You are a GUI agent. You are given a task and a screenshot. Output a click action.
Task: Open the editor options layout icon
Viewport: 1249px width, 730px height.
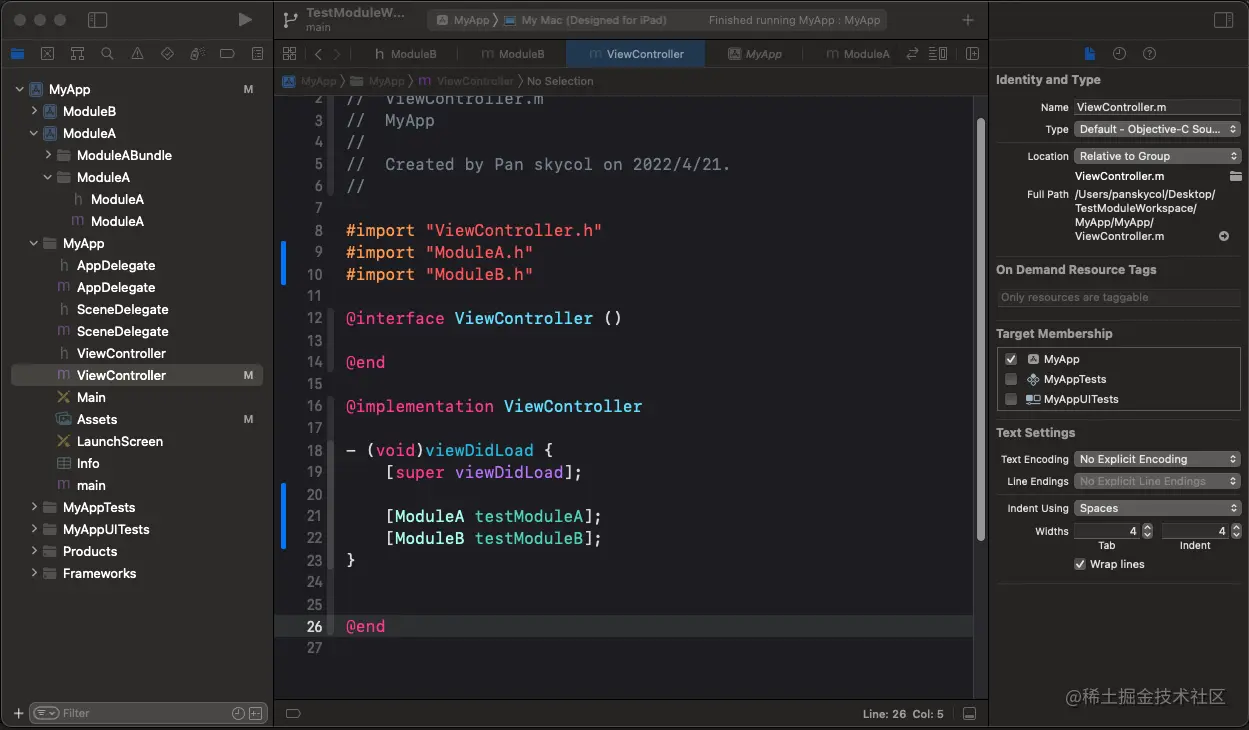[938, 54]
